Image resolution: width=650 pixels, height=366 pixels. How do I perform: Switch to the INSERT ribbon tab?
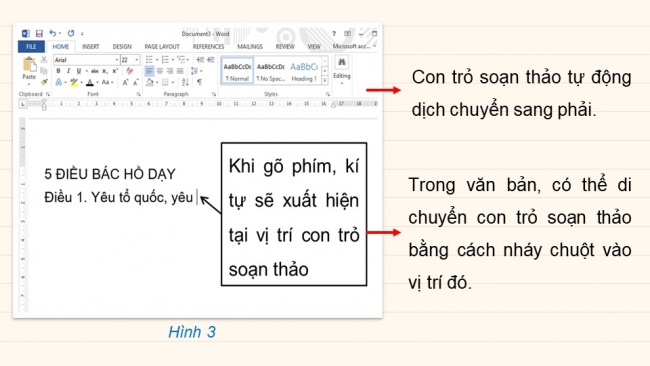pyautogui.click(x=90, y=46)
